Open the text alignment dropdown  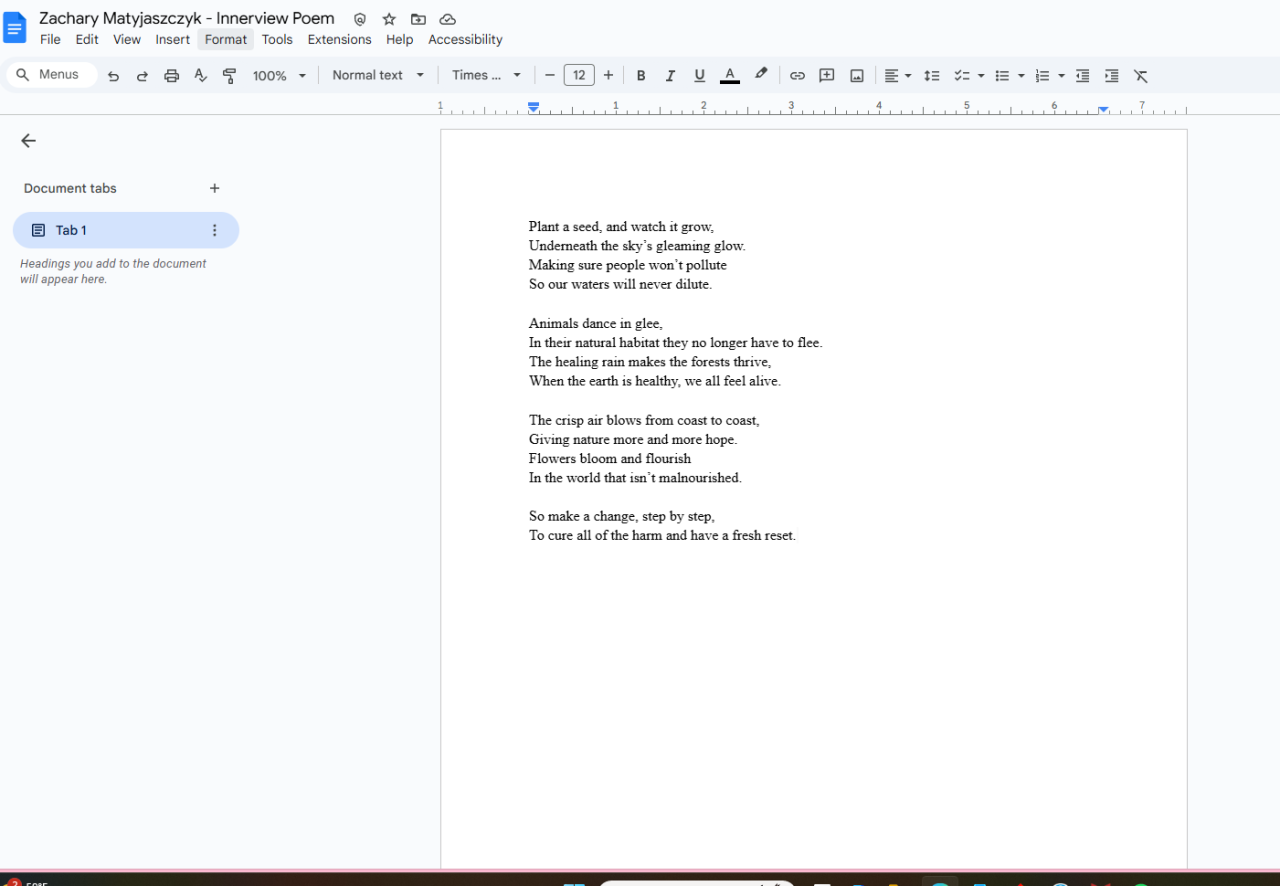[x=897, y=75]
